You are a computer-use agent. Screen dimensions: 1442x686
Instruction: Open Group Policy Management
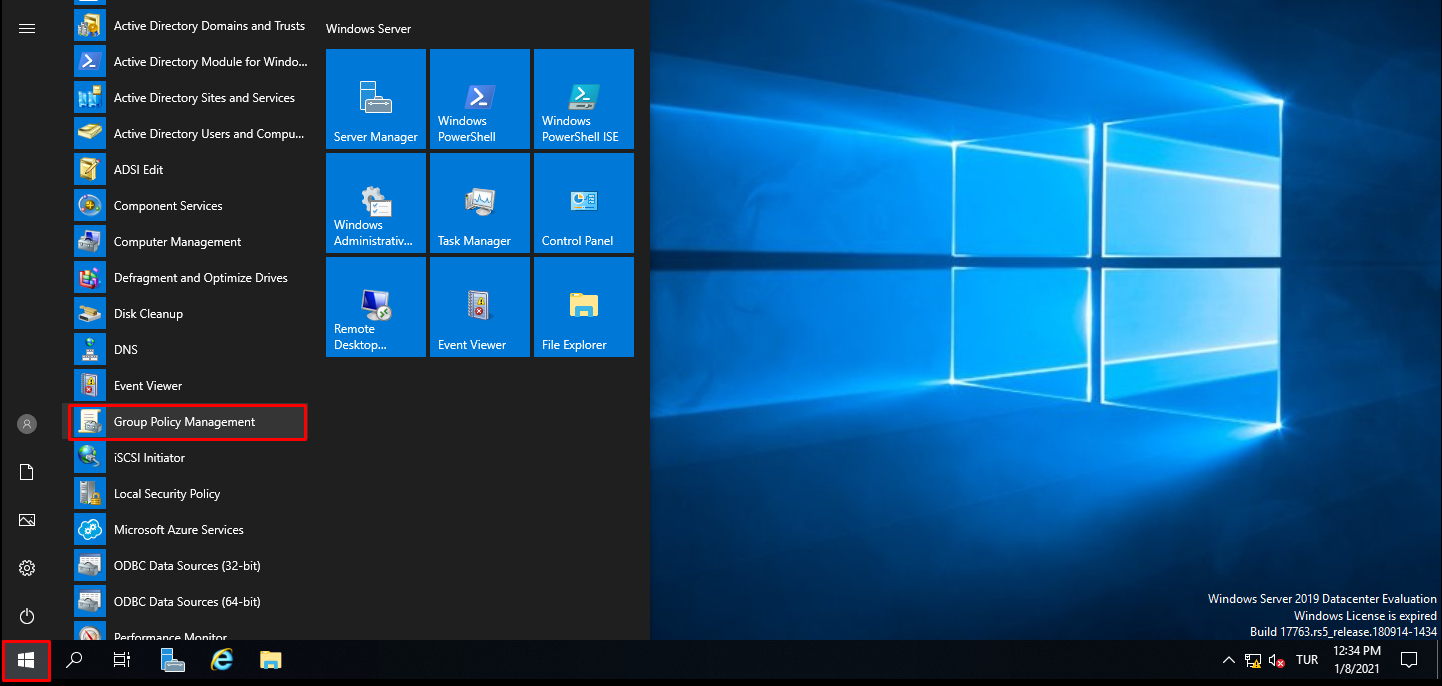tap(189, 422)
